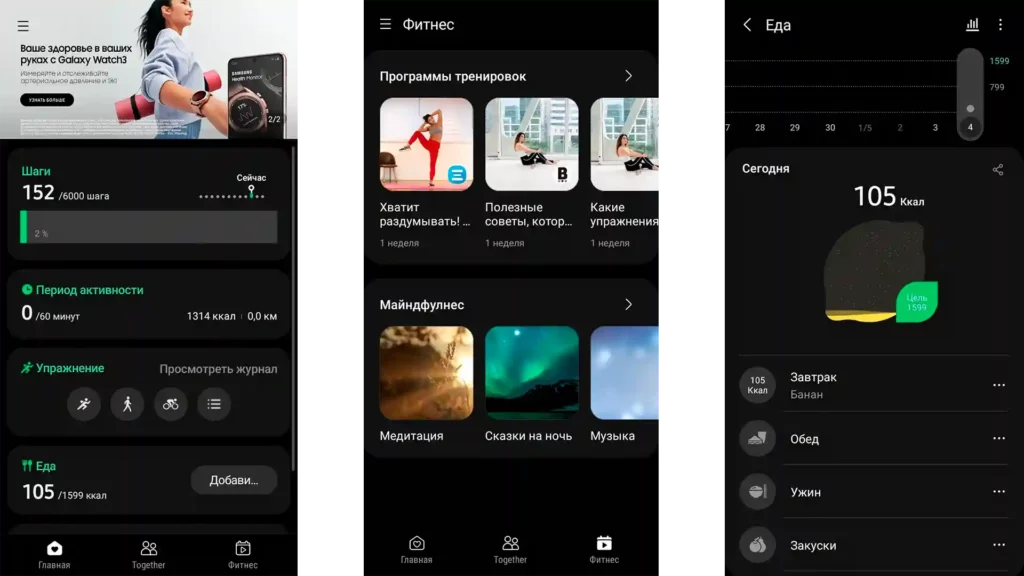This screenshot has height=576, width=1024.
Task: Switch to Together tab on home screen
Action: pyautogui.click(x=148, y=555)
